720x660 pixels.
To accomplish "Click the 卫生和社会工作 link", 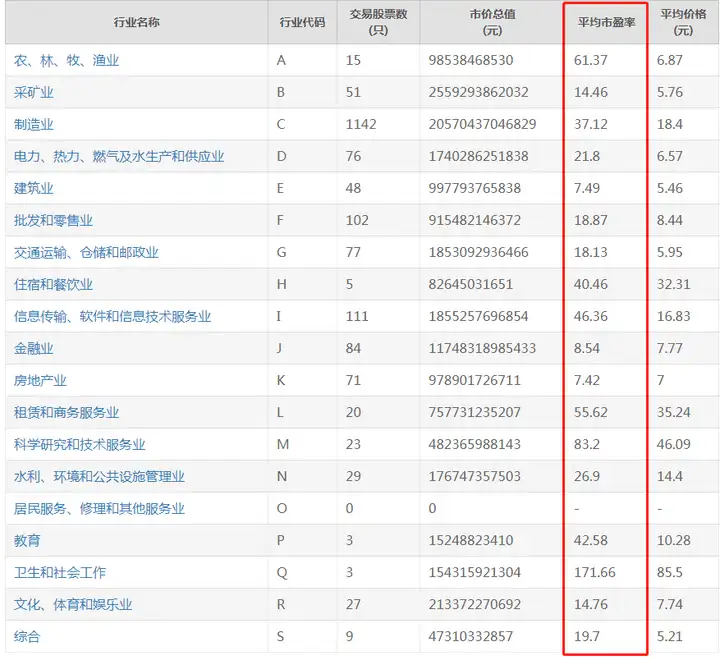I will tap(60, 572).
